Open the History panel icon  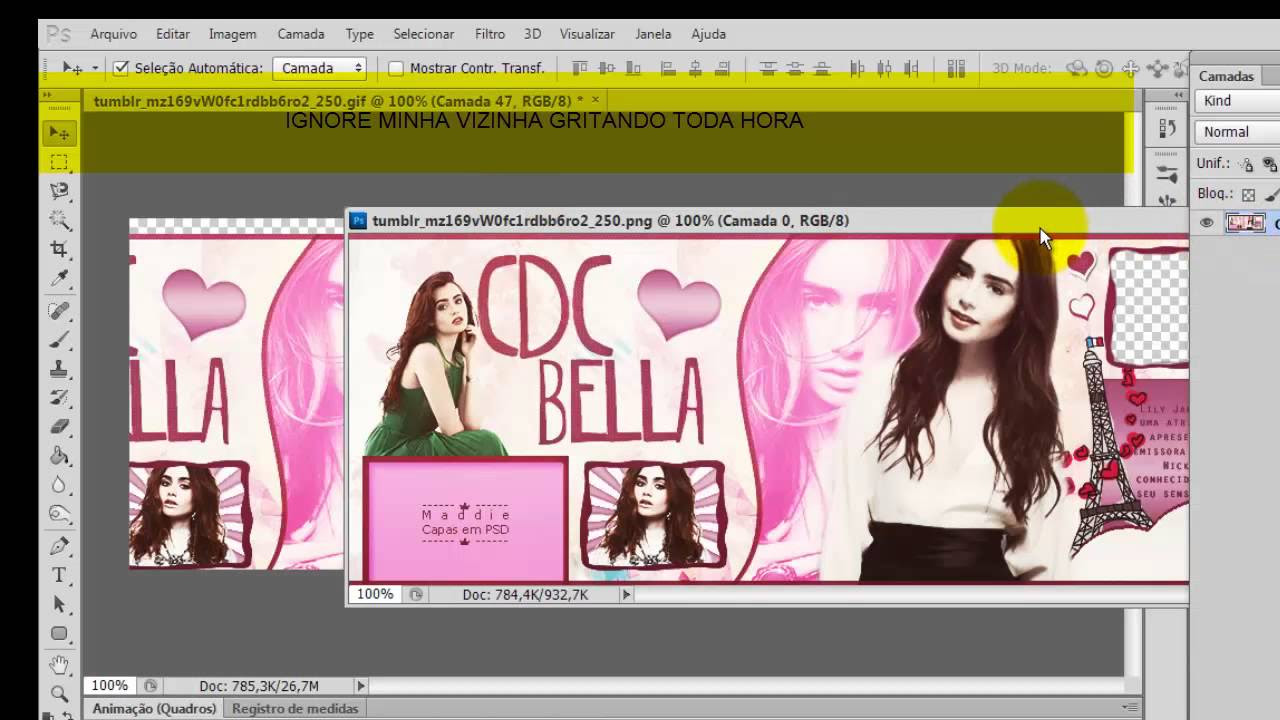[1167, 128]
